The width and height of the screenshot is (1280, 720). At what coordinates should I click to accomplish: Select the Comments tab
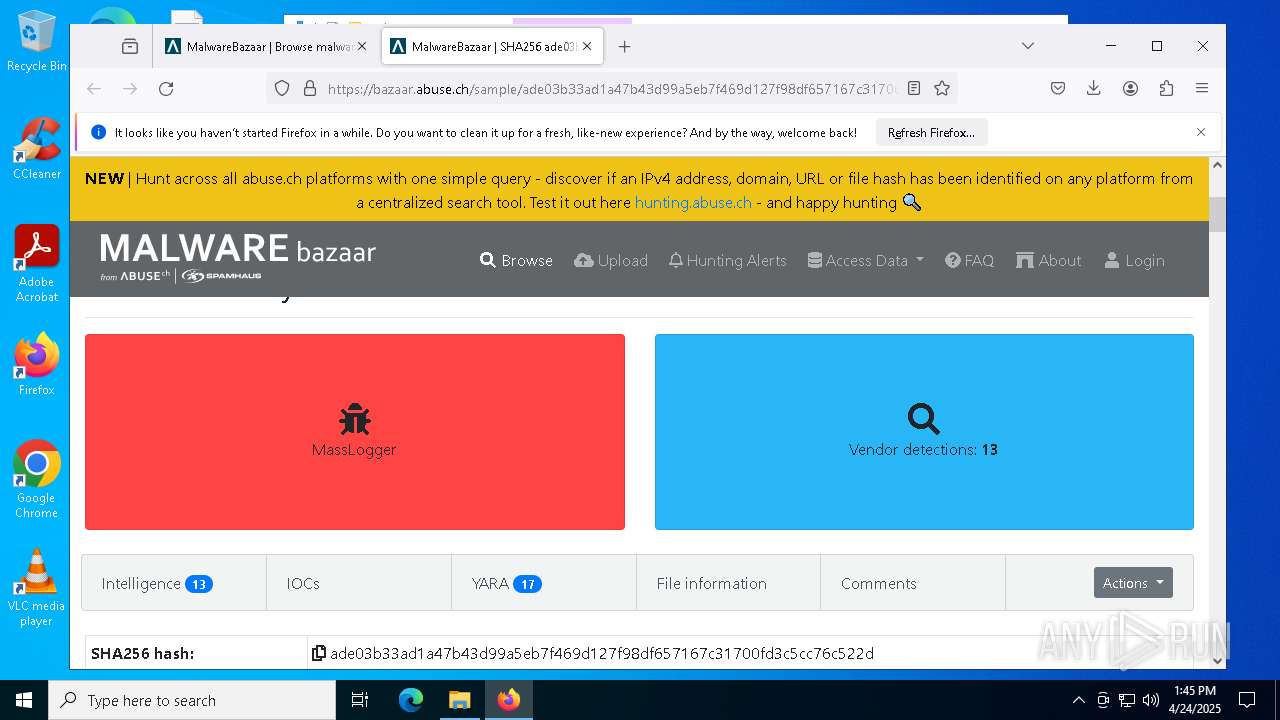point(913,583)
